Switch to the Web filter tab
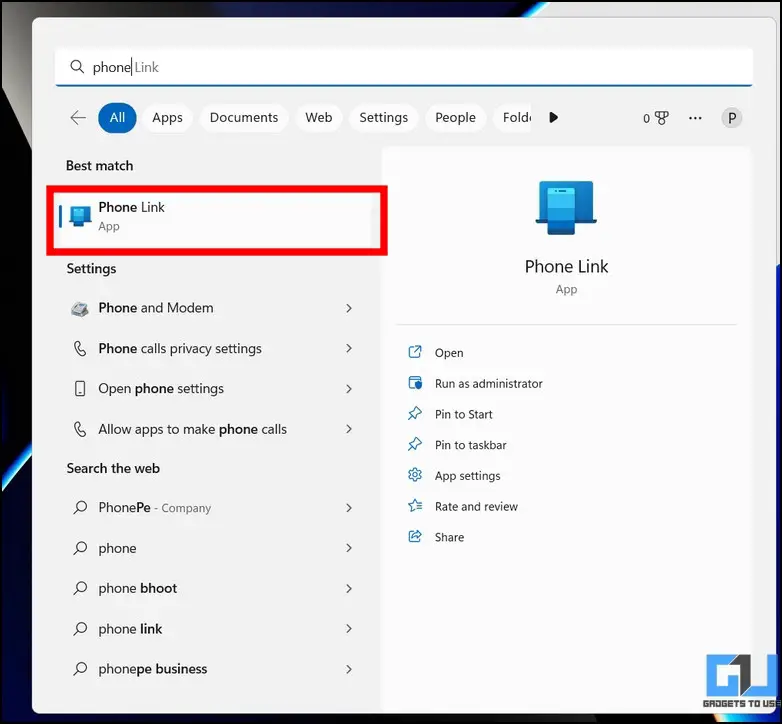The height and width of the screenshot is (724, 782). (319, 118)
